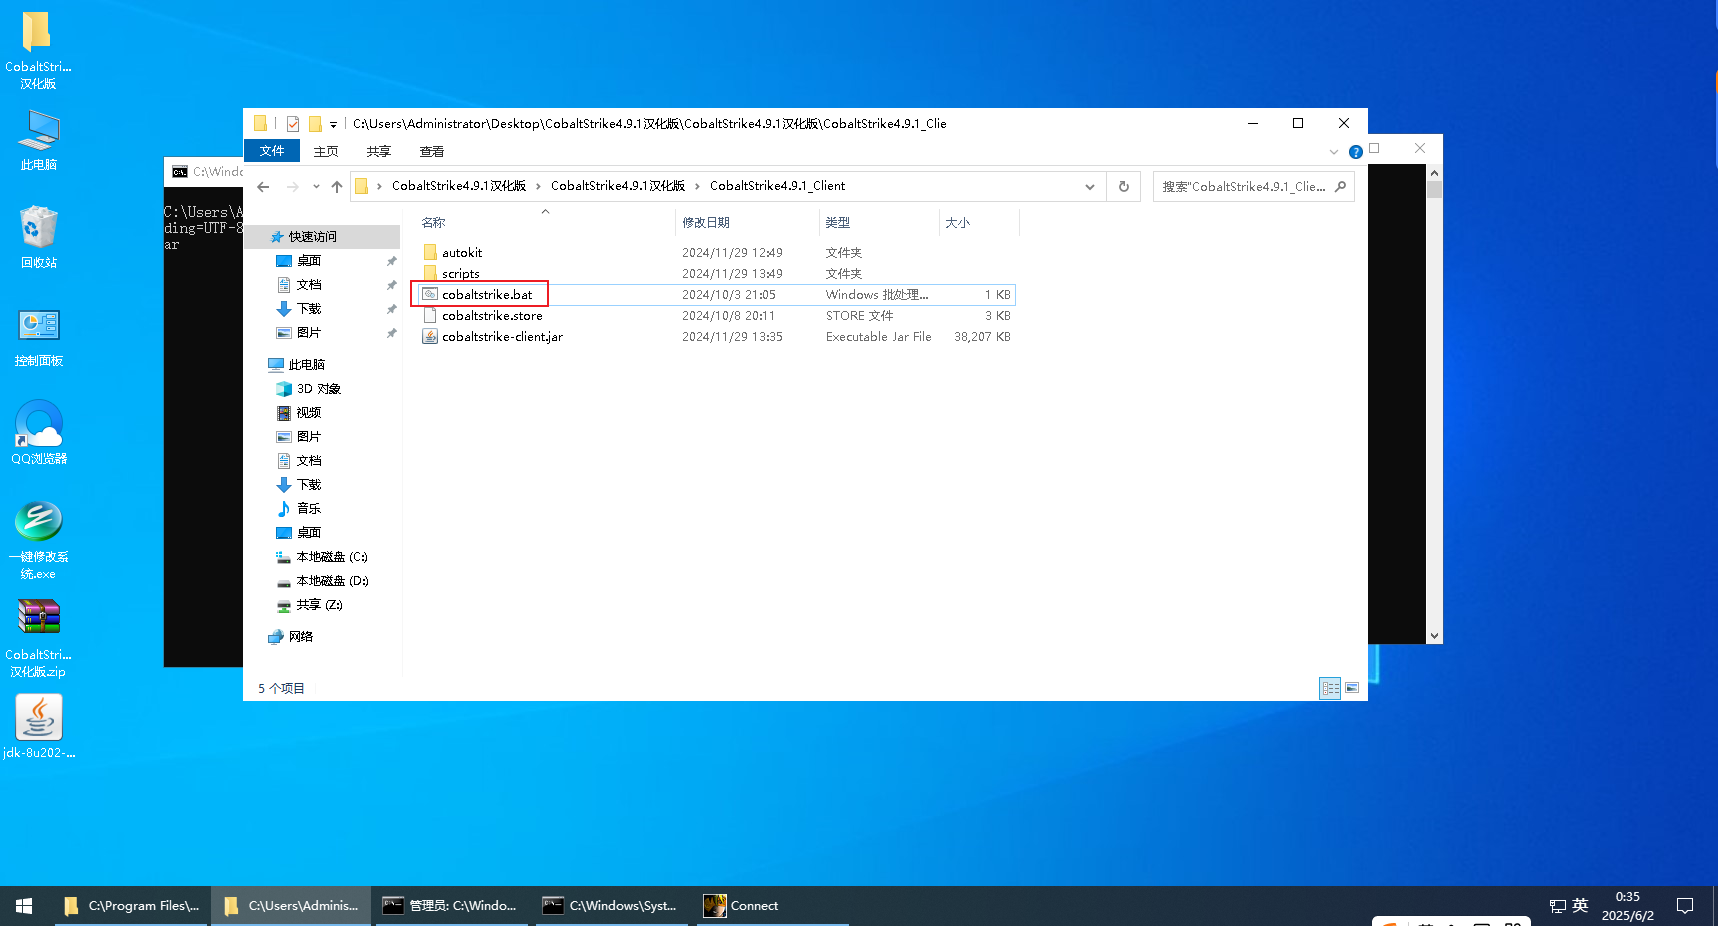Select the CobaltStrike 汉化版.zip archive icon
The width and height of the screenshot is (1718, 926).
point(38,638)
